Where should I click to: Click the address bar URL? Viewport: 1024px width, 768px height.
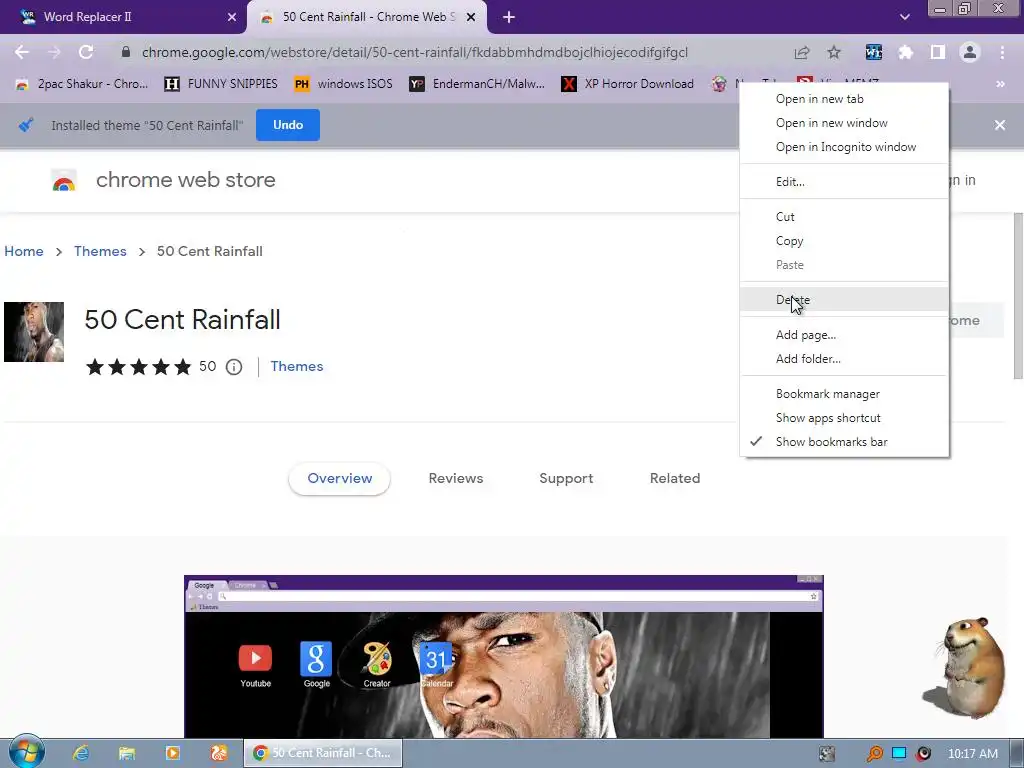point(415,52)
